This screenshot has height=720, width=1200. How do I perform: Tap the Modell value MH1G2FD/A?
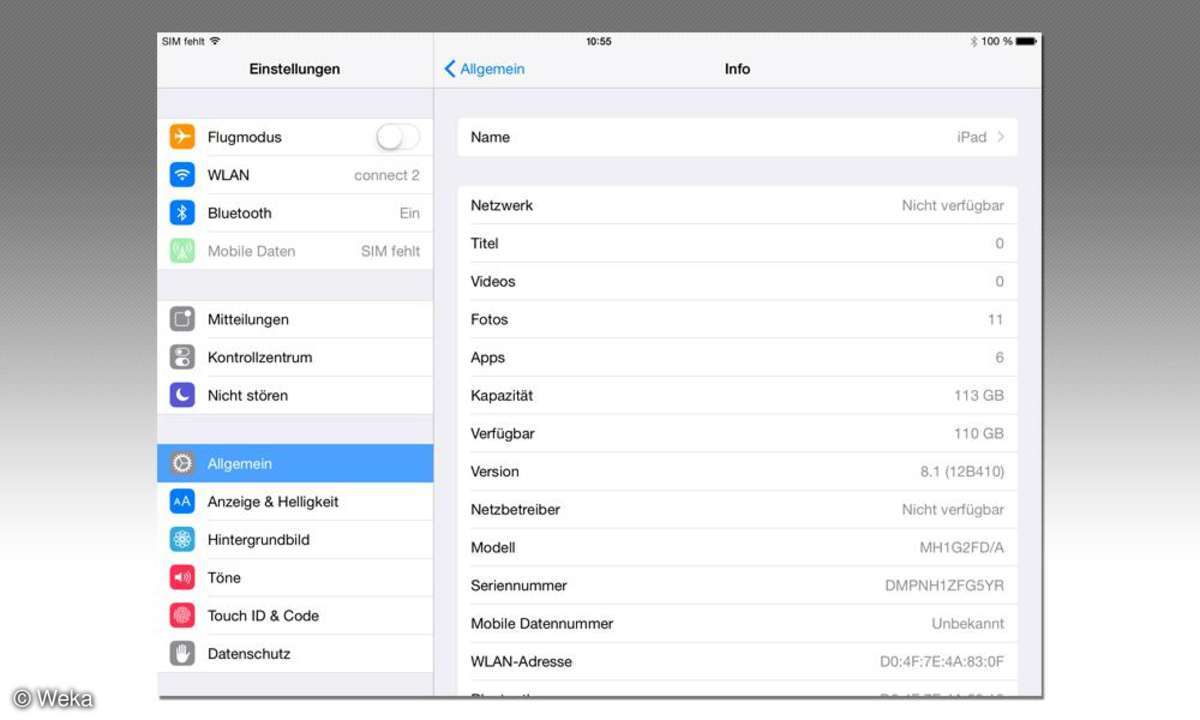tap(962, 547)
